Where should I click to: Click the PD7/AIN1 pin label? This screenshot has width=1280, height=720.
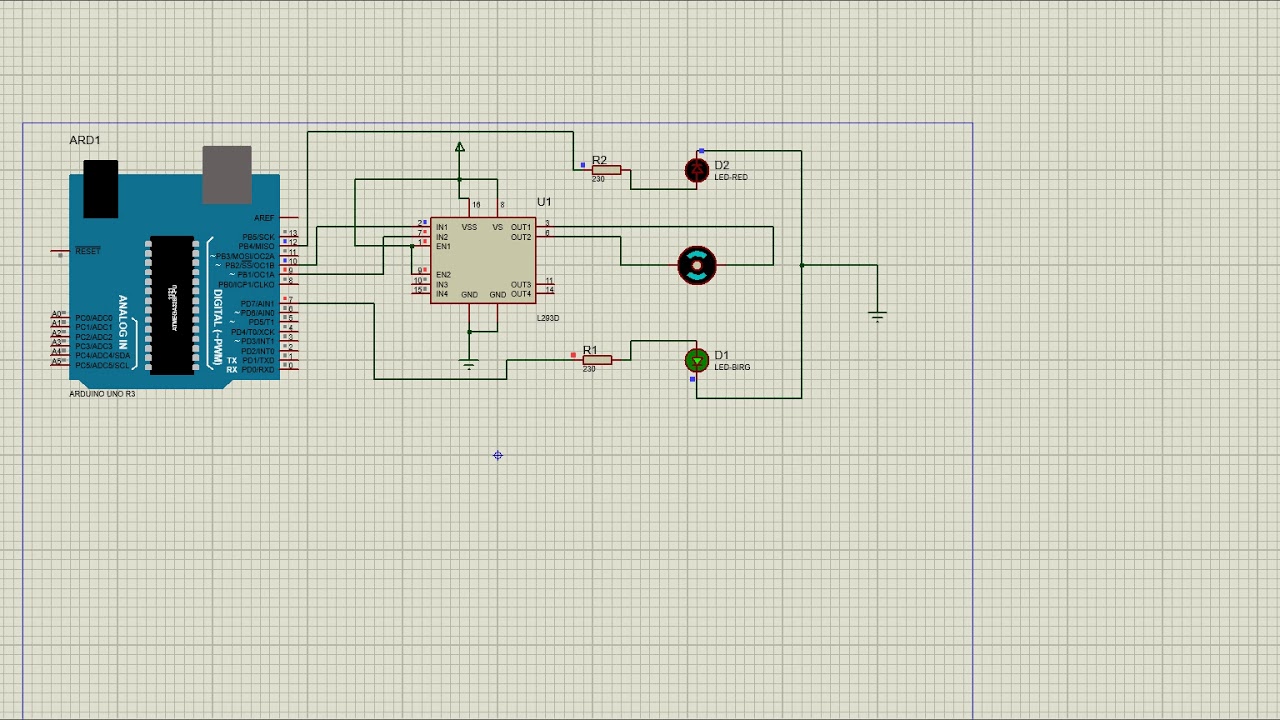(x=257, y=303)
